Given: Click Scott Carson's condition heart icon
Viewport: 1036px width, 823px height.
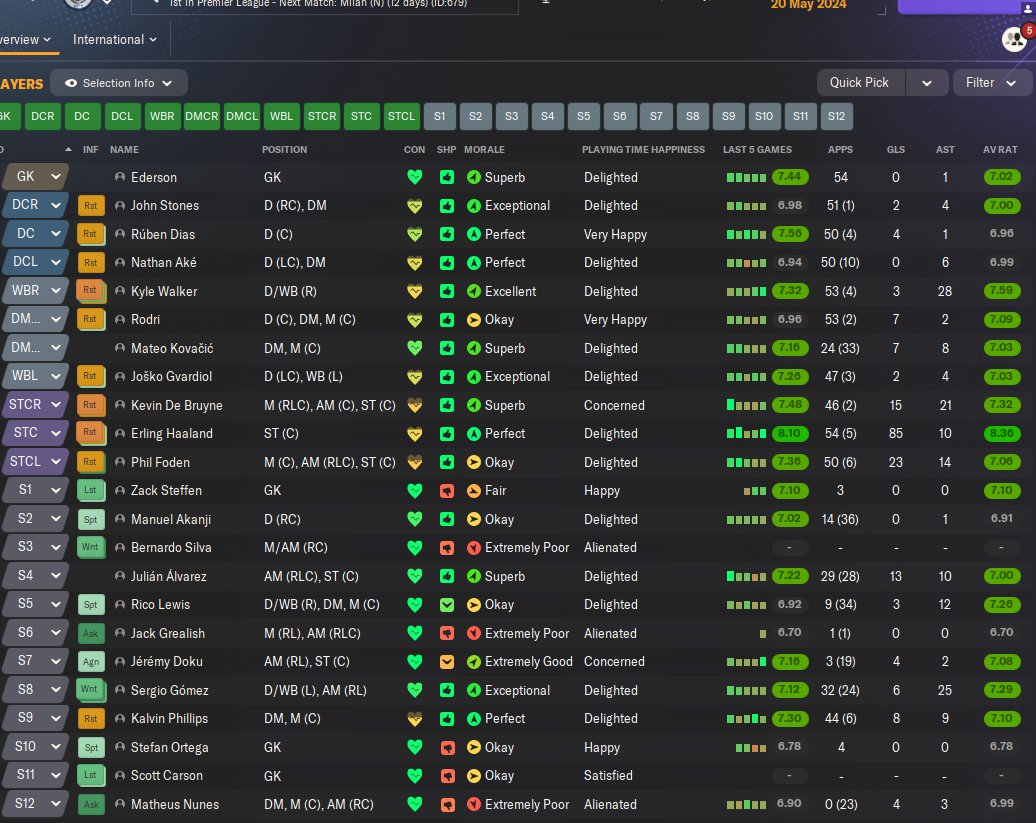Looking at the screenshot, I should pos(414,775).
